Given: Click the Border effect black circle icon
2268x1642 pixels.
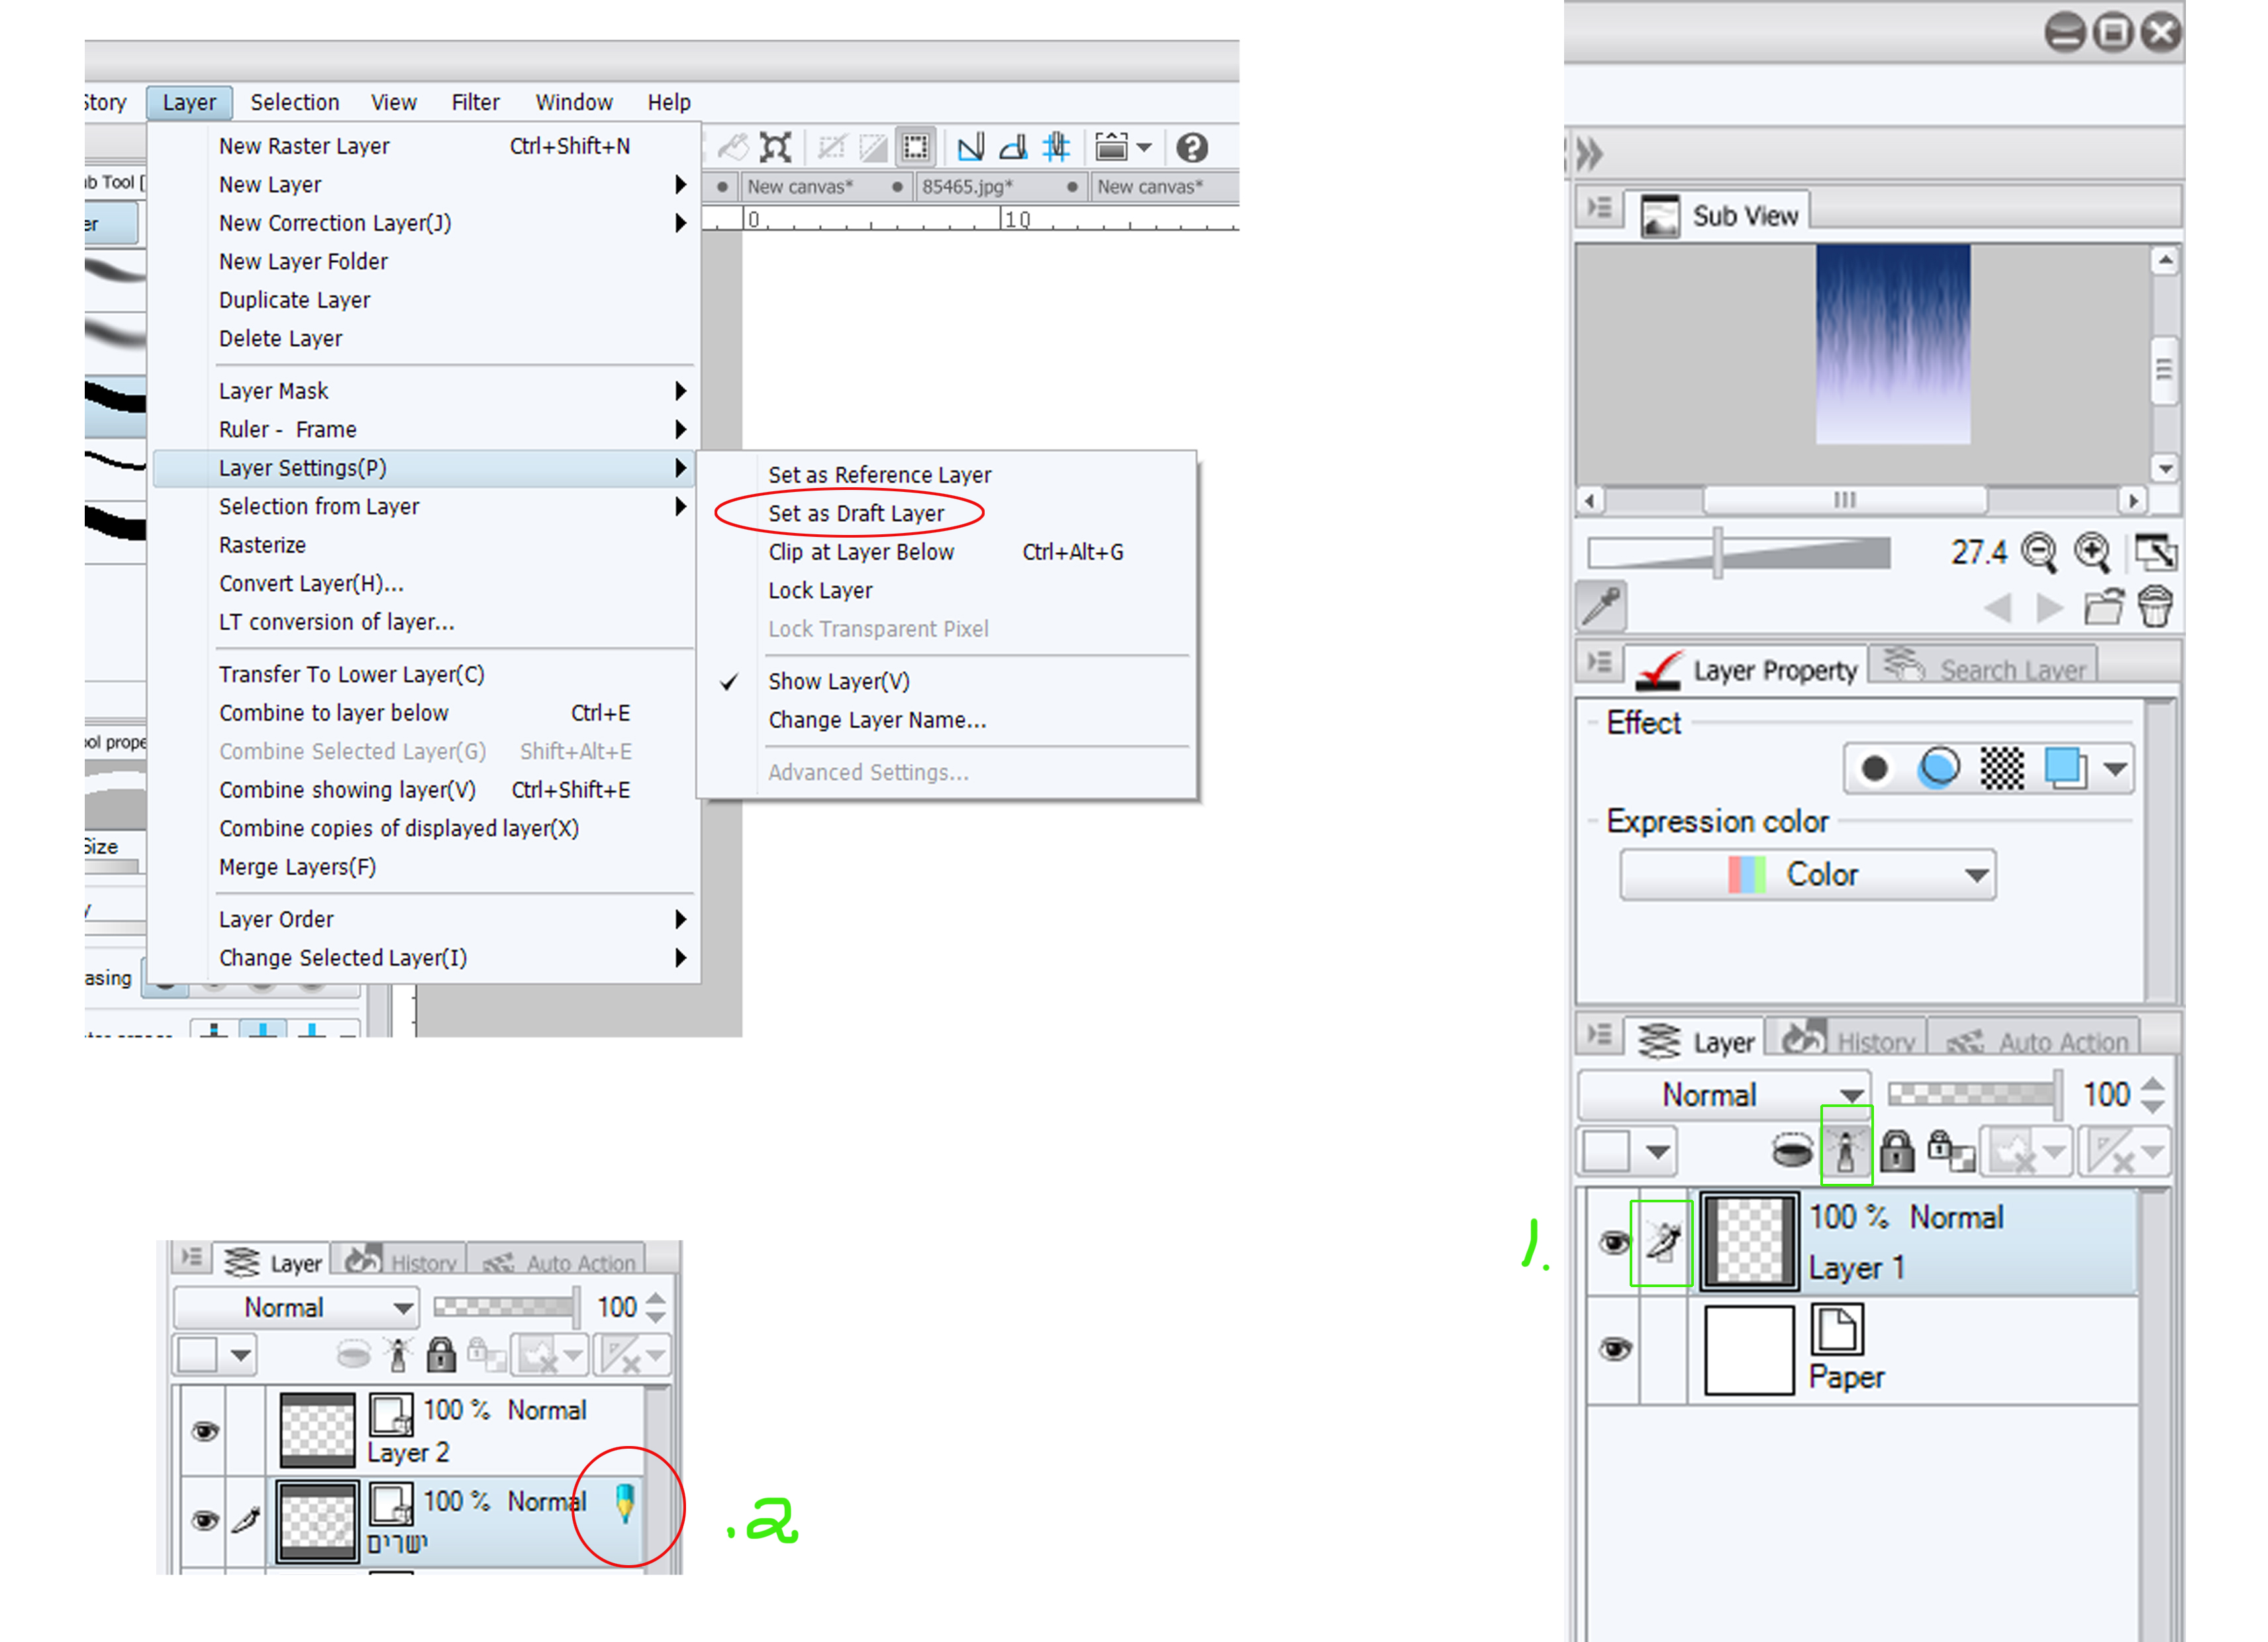Looking at the screenshot, I should tap(1875, 768).
